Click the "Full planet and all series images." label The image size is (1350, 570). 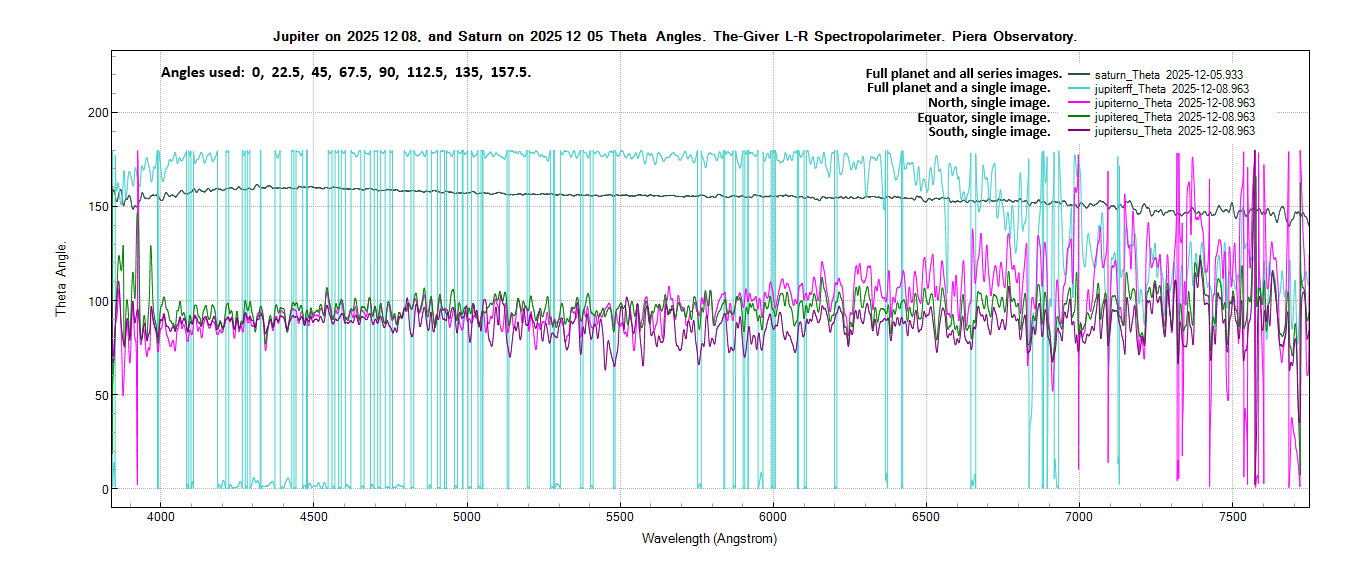(963, 74)
